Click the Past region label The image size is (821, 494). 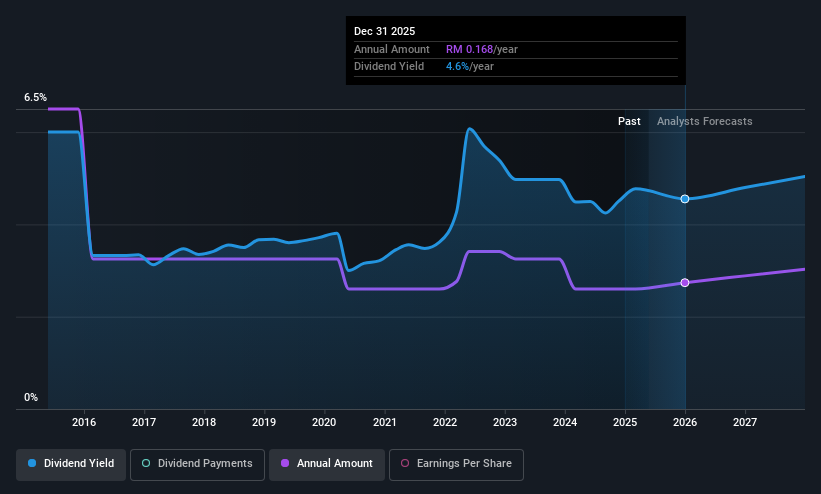coord(629,122)
